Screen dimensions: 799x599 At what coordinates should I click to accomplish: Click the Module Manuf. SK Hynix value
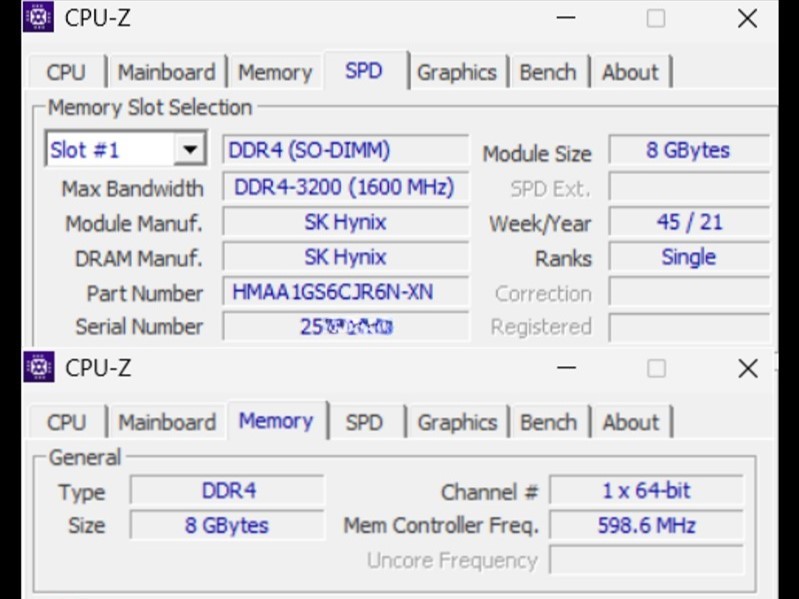point(345,222)
